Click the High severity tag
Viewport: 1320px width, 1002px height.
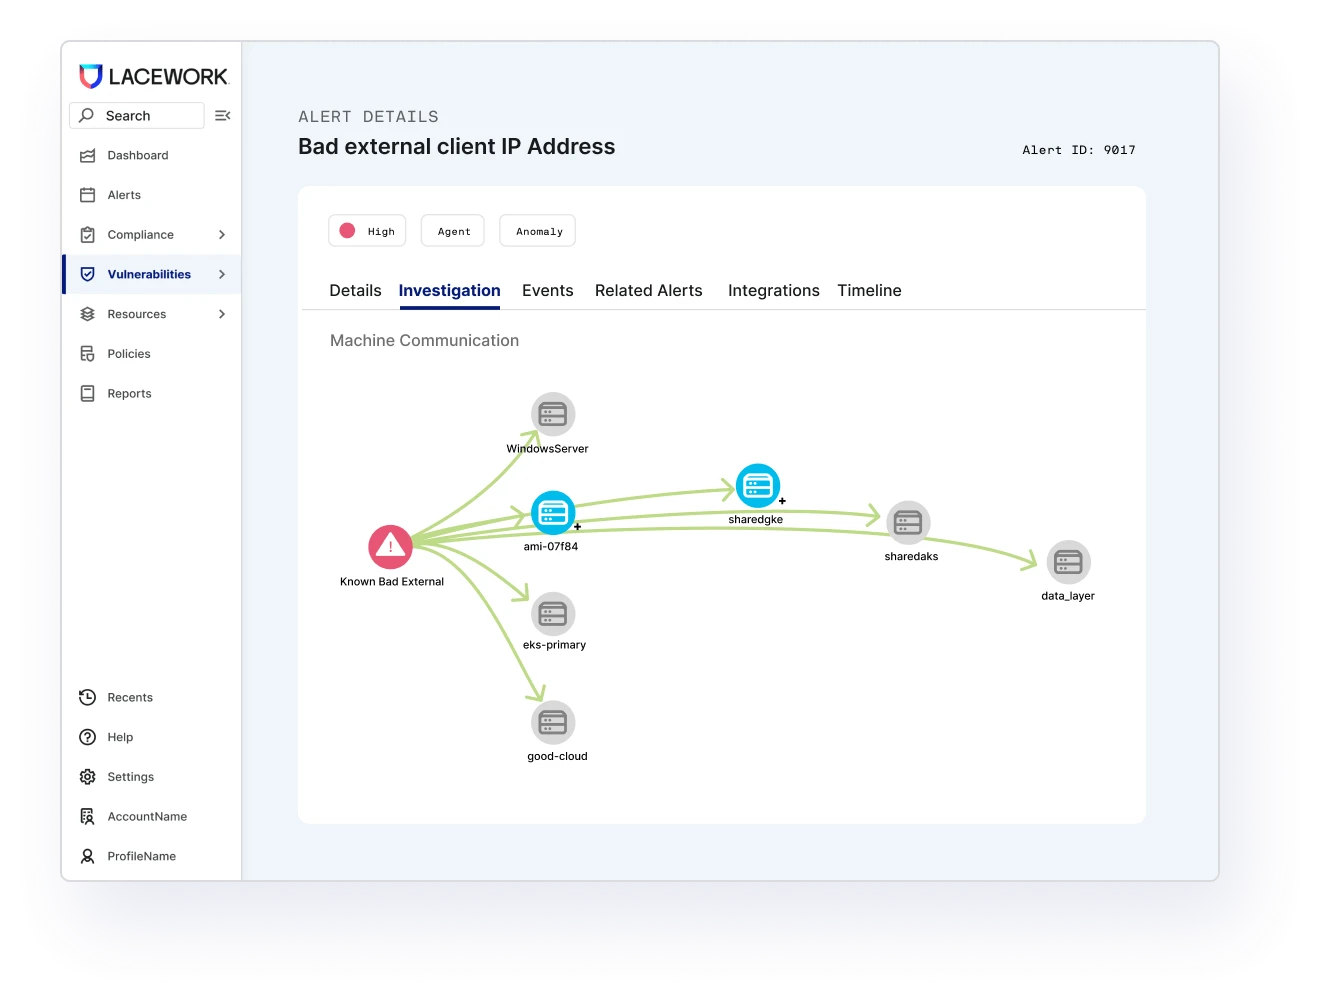pos(367,231)
